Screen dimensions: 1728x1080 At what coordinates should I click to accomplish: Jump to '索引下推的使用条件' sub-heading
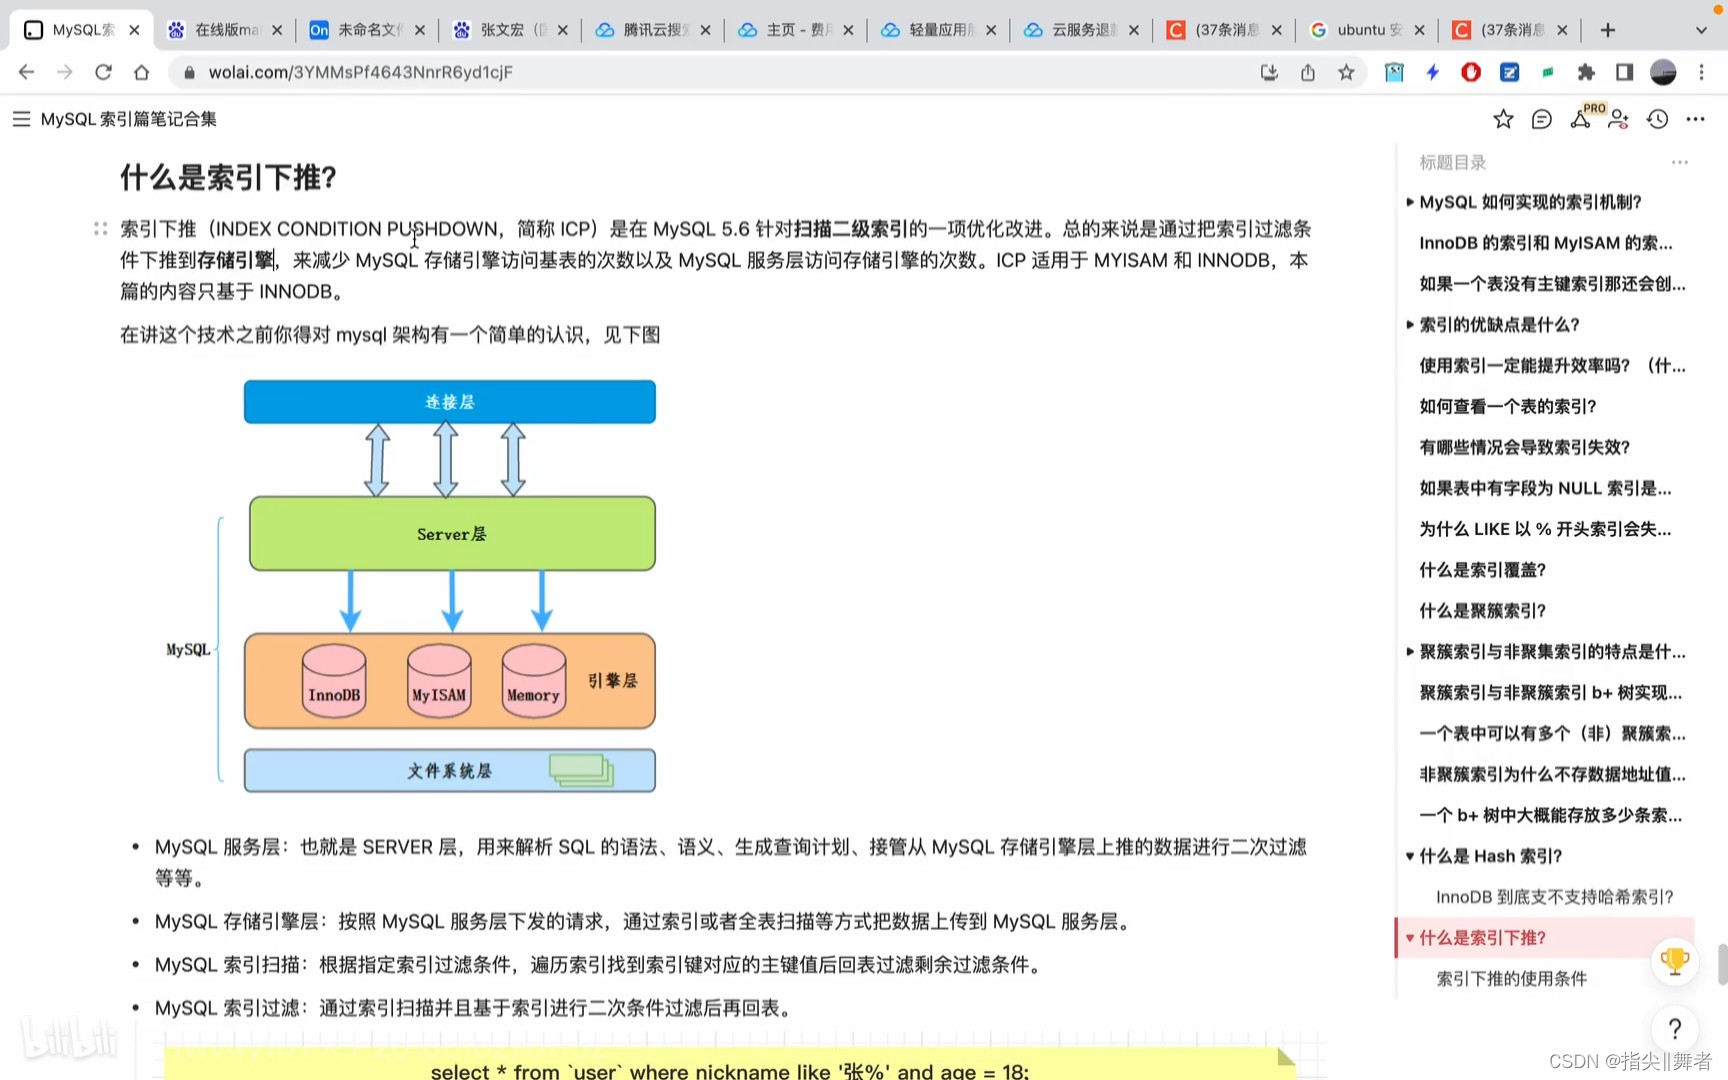click(1512, 979)
